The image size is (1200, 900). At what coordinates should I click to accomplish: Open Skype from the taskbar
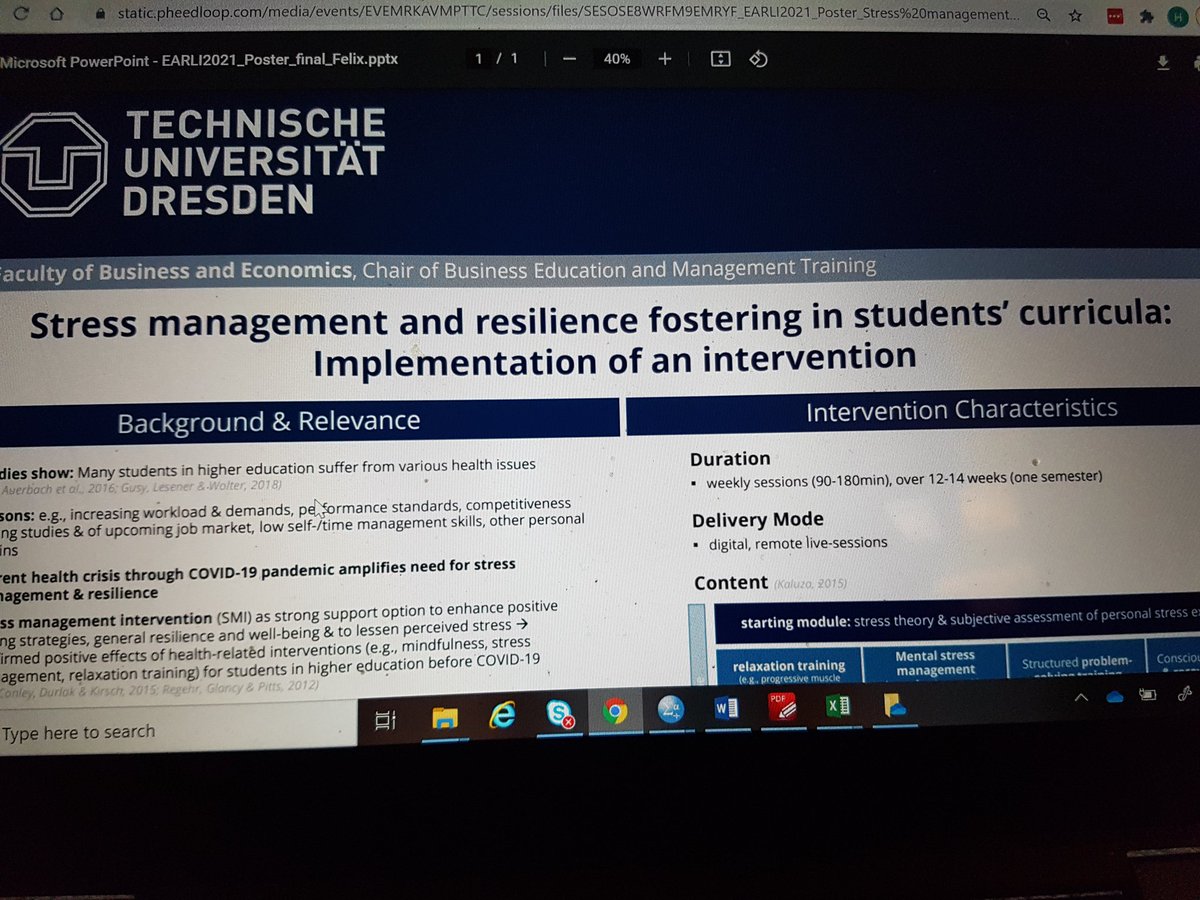coord(559,714)
